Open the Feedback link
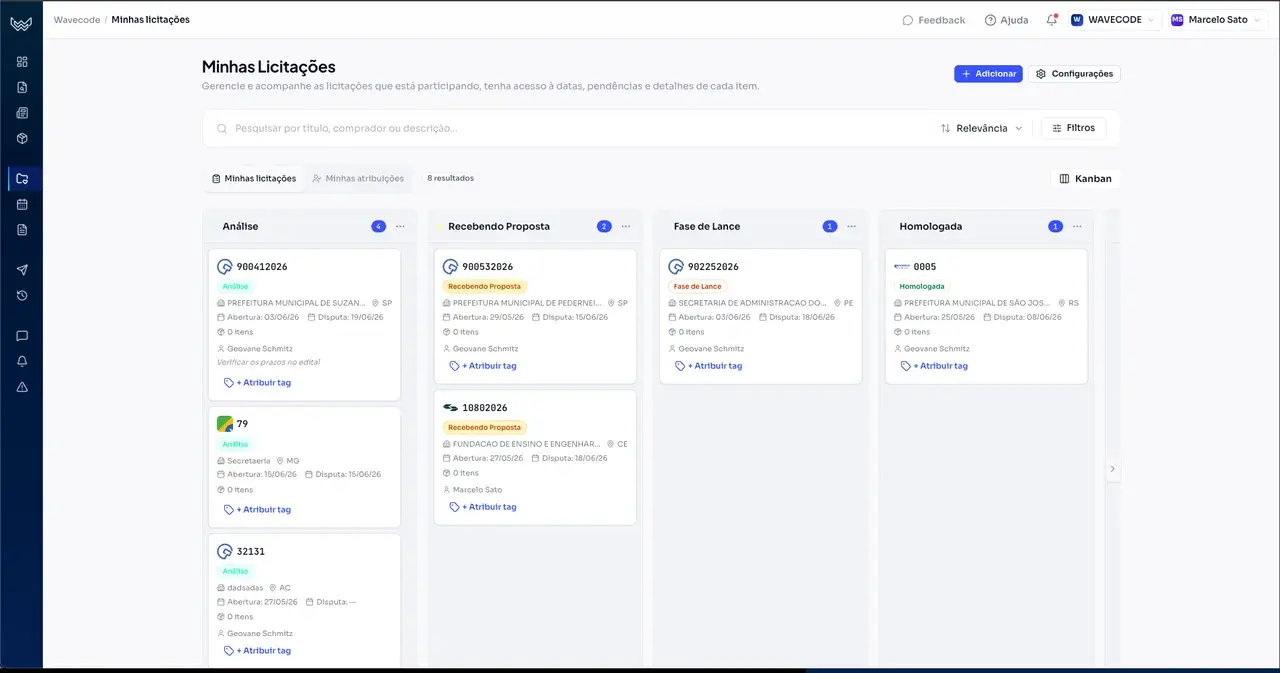Viewport: 1280px width, 673px height. pyautogui.click(x=934, y=20)
